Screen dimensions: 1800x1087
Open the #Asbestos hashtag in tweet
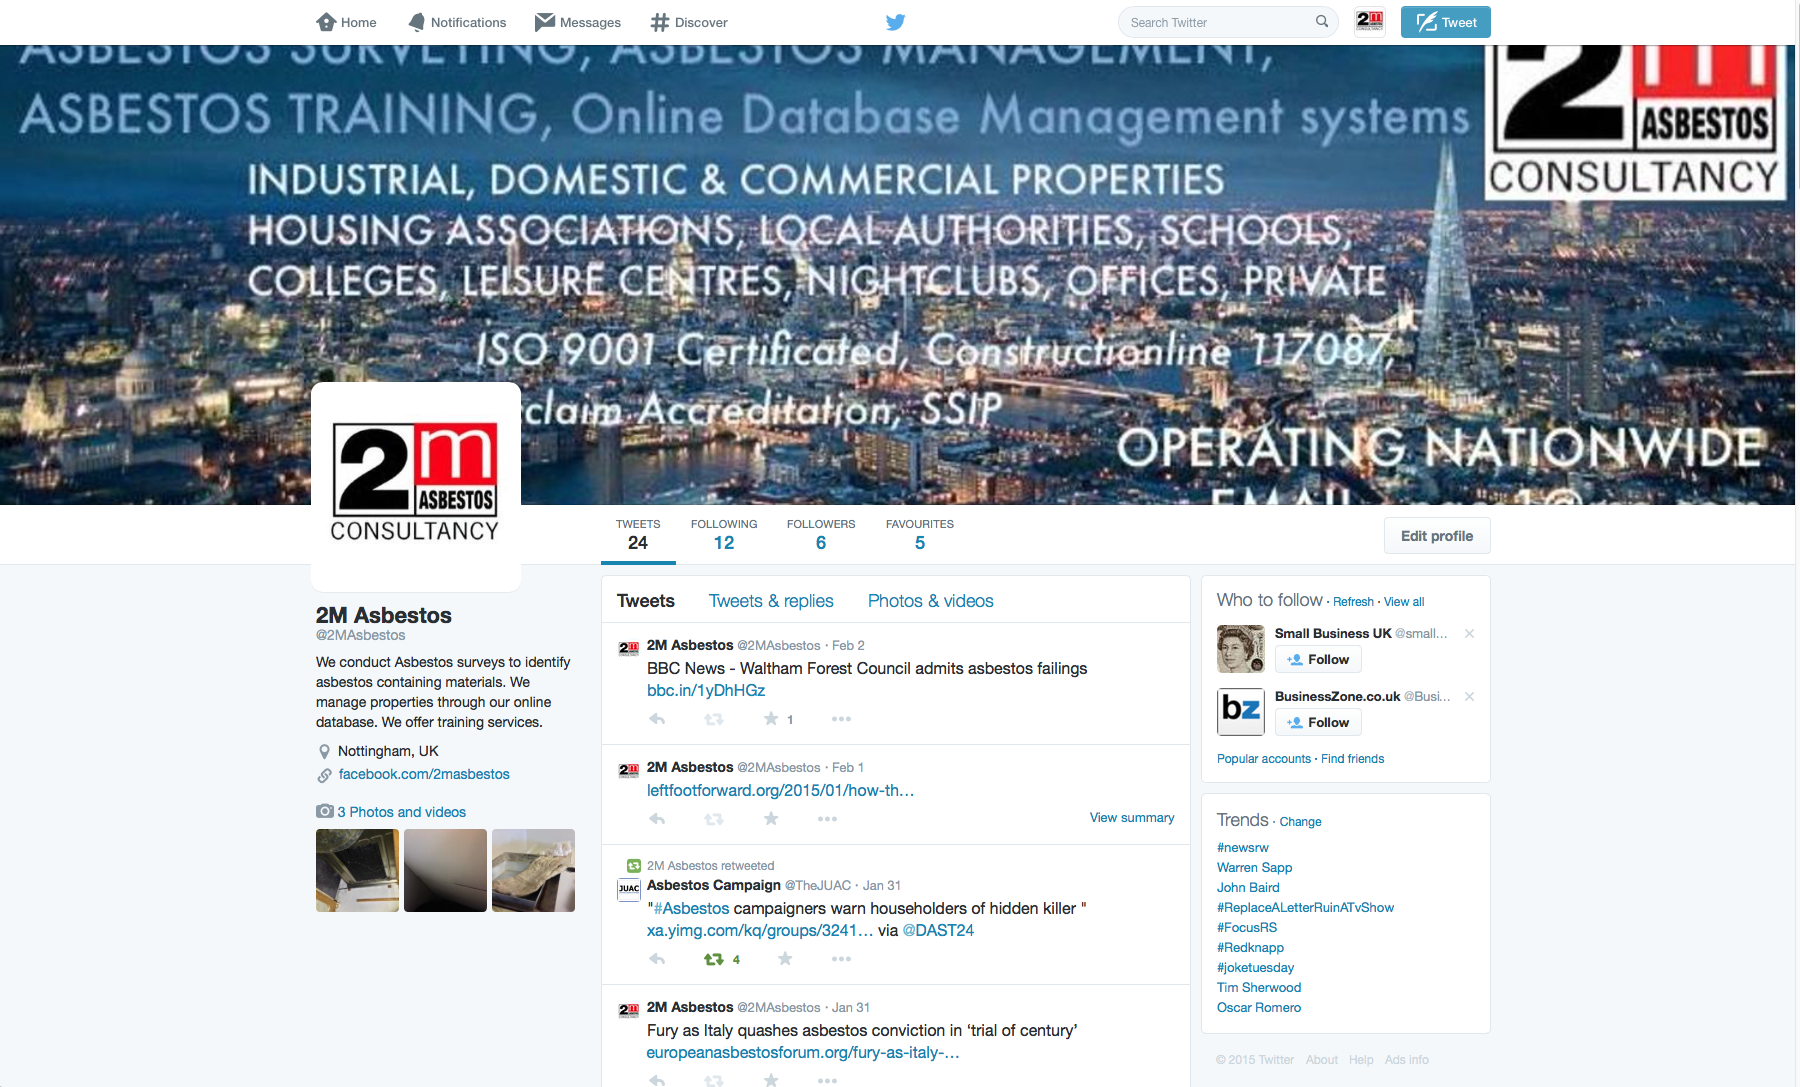[x=692, y=908]
